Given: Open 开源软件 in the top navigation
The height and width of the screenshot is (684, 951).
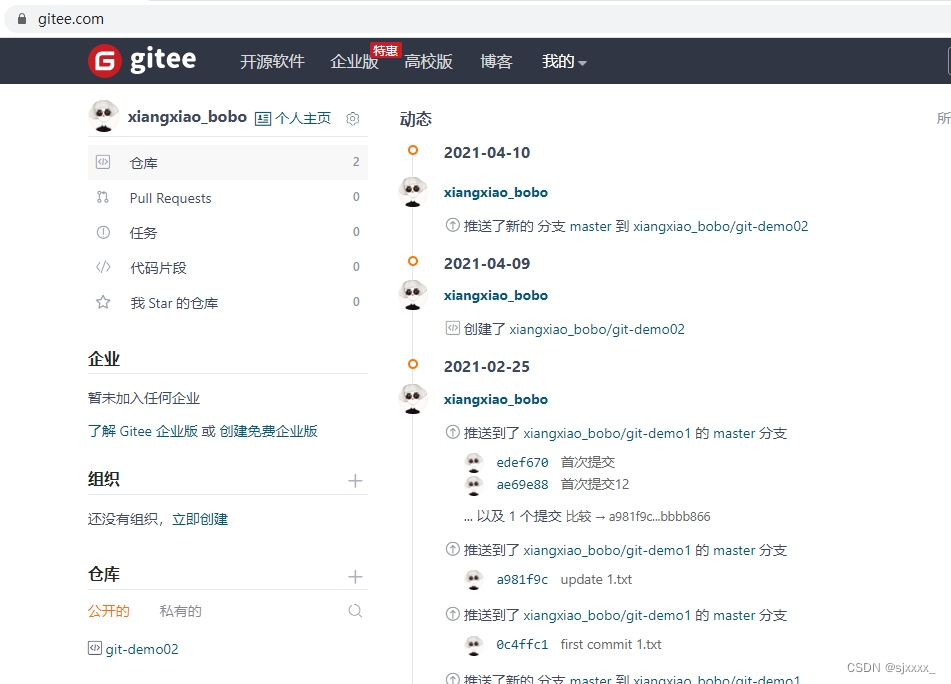Looking at the screenshot, I should click(272, 61).
